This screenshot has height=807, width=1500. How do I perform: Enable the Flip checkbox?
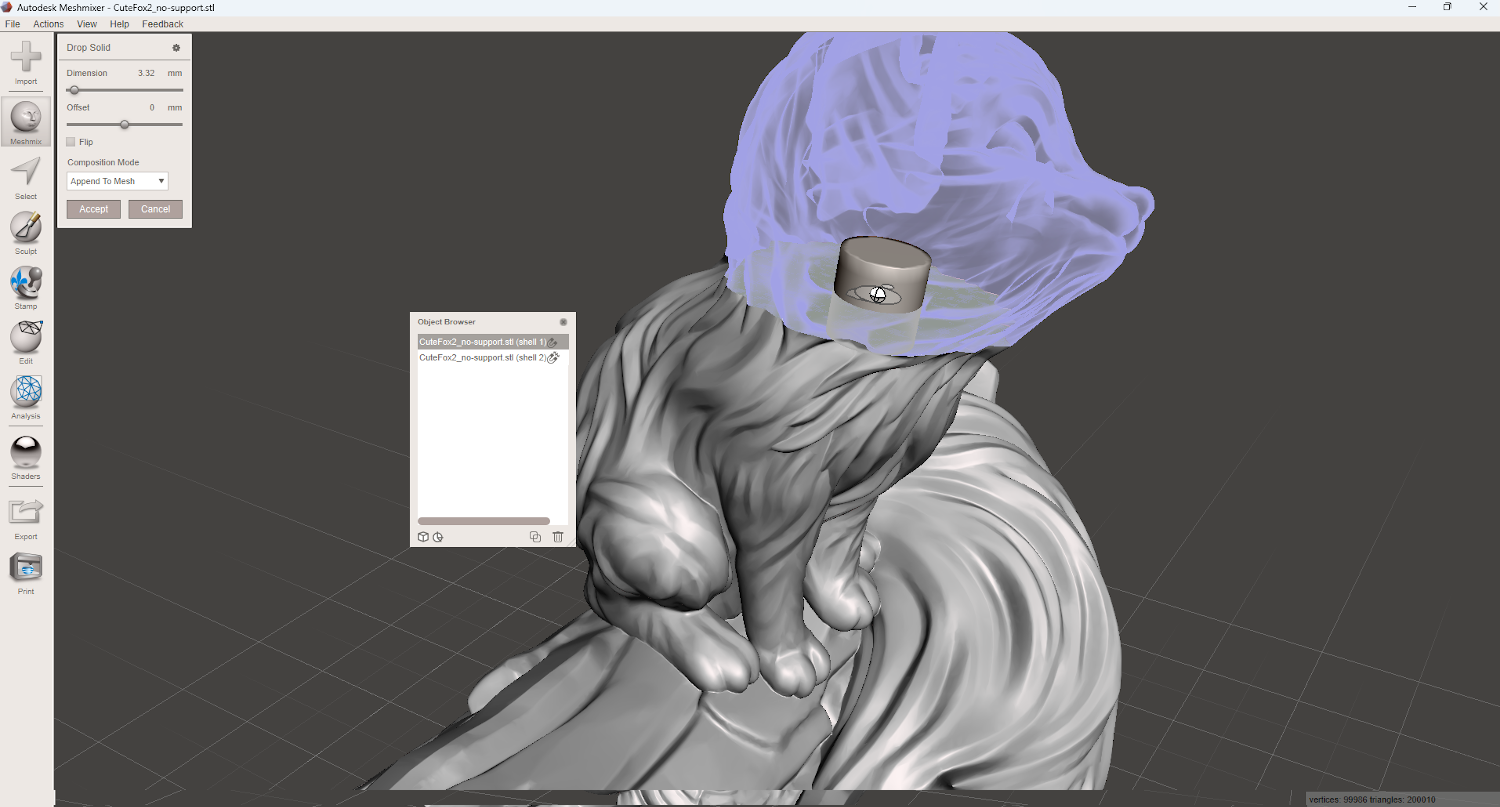click(71, 142)
